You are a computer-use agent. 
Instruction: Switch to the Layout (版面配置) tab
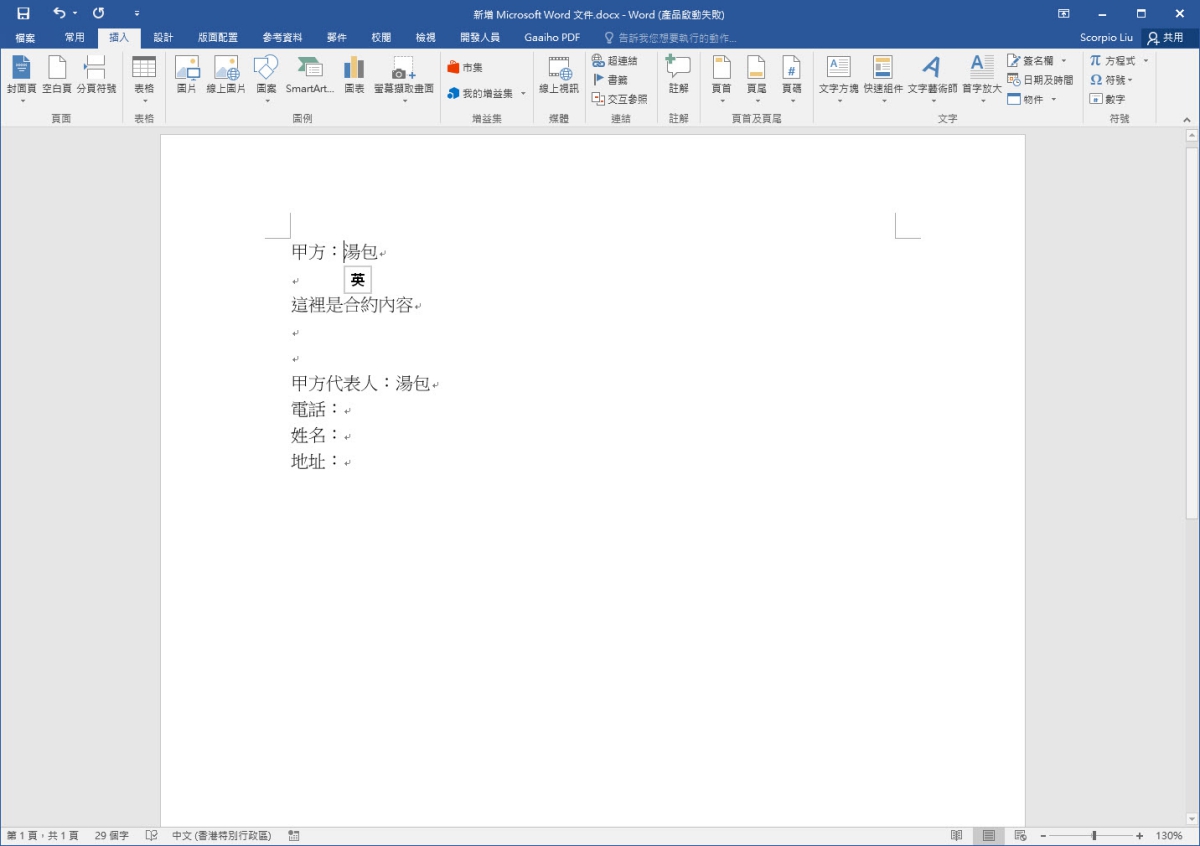218,37
